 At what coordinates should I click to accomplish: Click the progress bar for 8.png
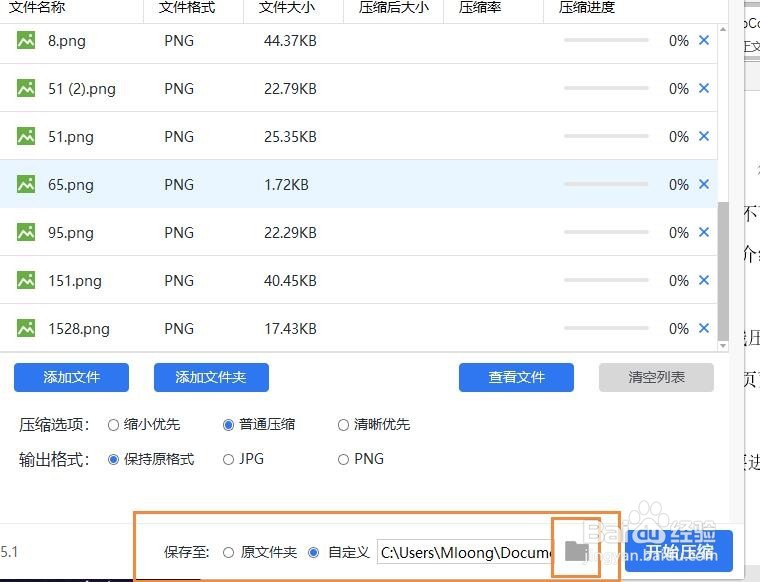(606, 40)
